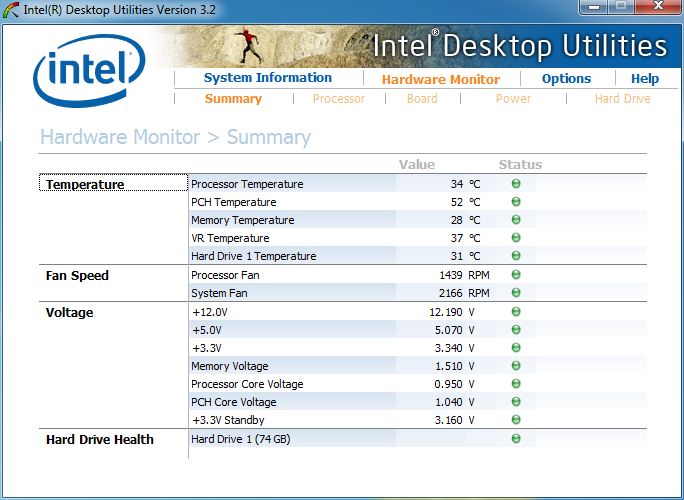The height and width of the screenshot is (500, 684).
Task: Open the Options tab
Action: 566,79
